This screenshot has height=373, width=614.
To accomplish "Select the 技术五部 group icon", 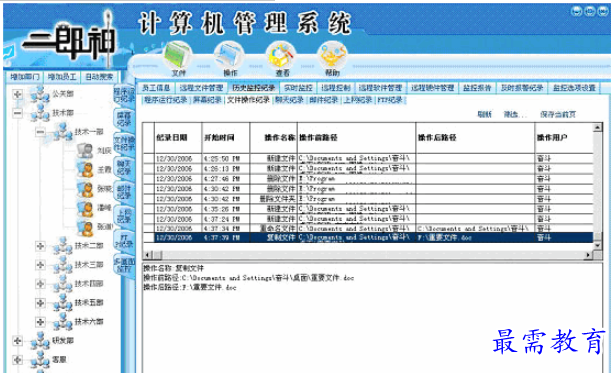I will point(63,303).
